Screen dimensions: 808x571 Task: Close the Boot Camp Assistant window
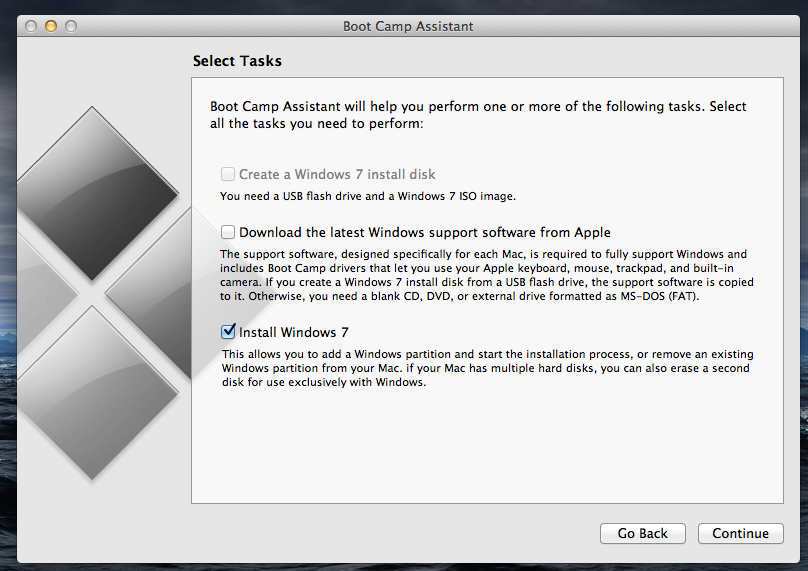click(31, 26)
